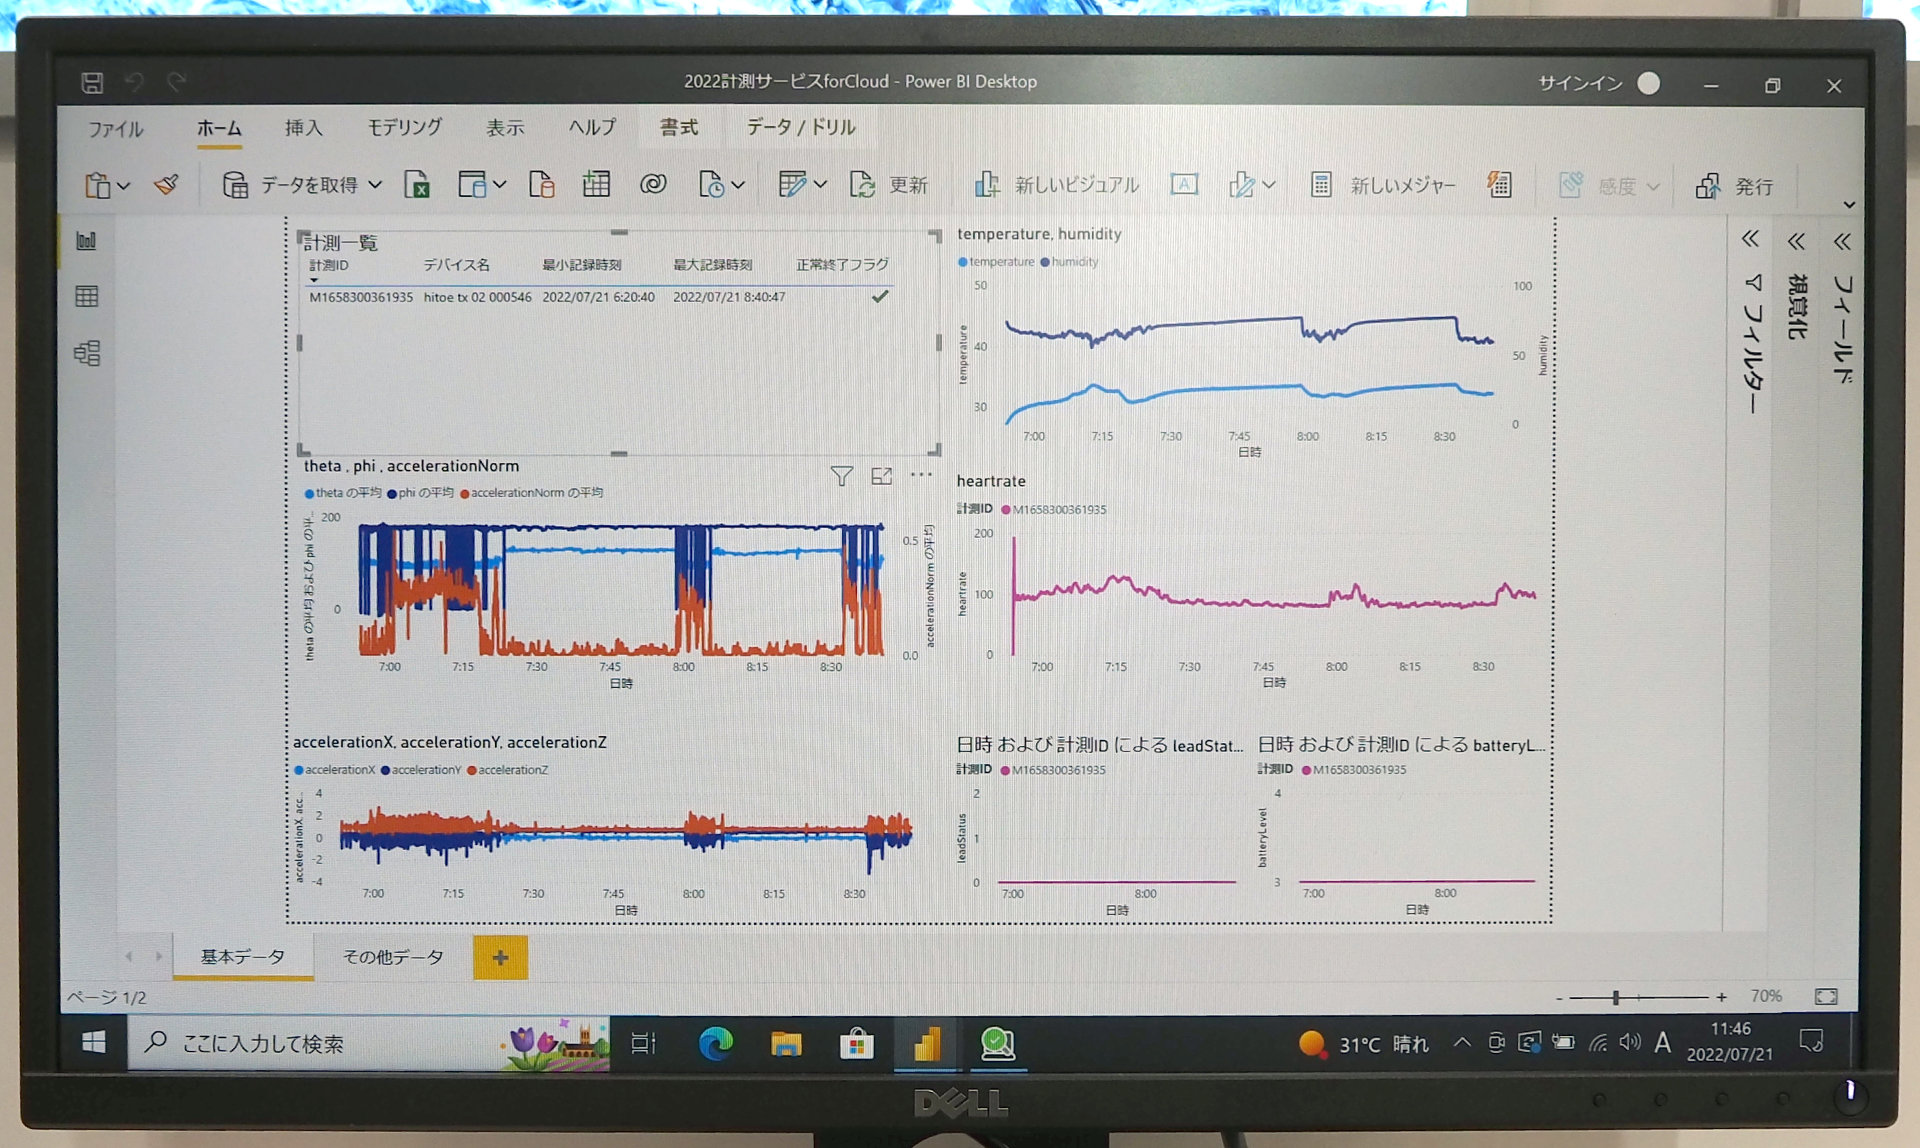This screenshot has width=1920, height=1148.
Task: Open the Windows Start menu
Action: 94,1043
